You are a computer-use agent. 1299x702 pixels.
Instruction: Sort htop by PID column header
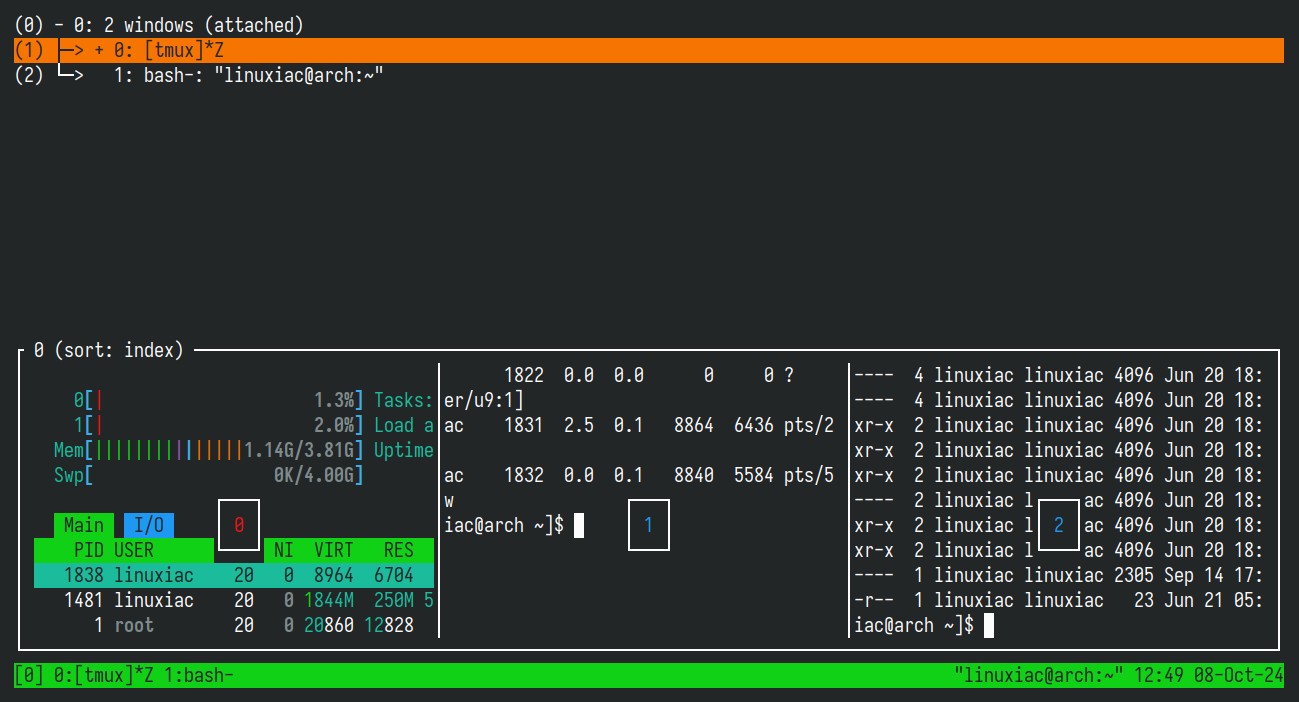(x=89, y=550)
